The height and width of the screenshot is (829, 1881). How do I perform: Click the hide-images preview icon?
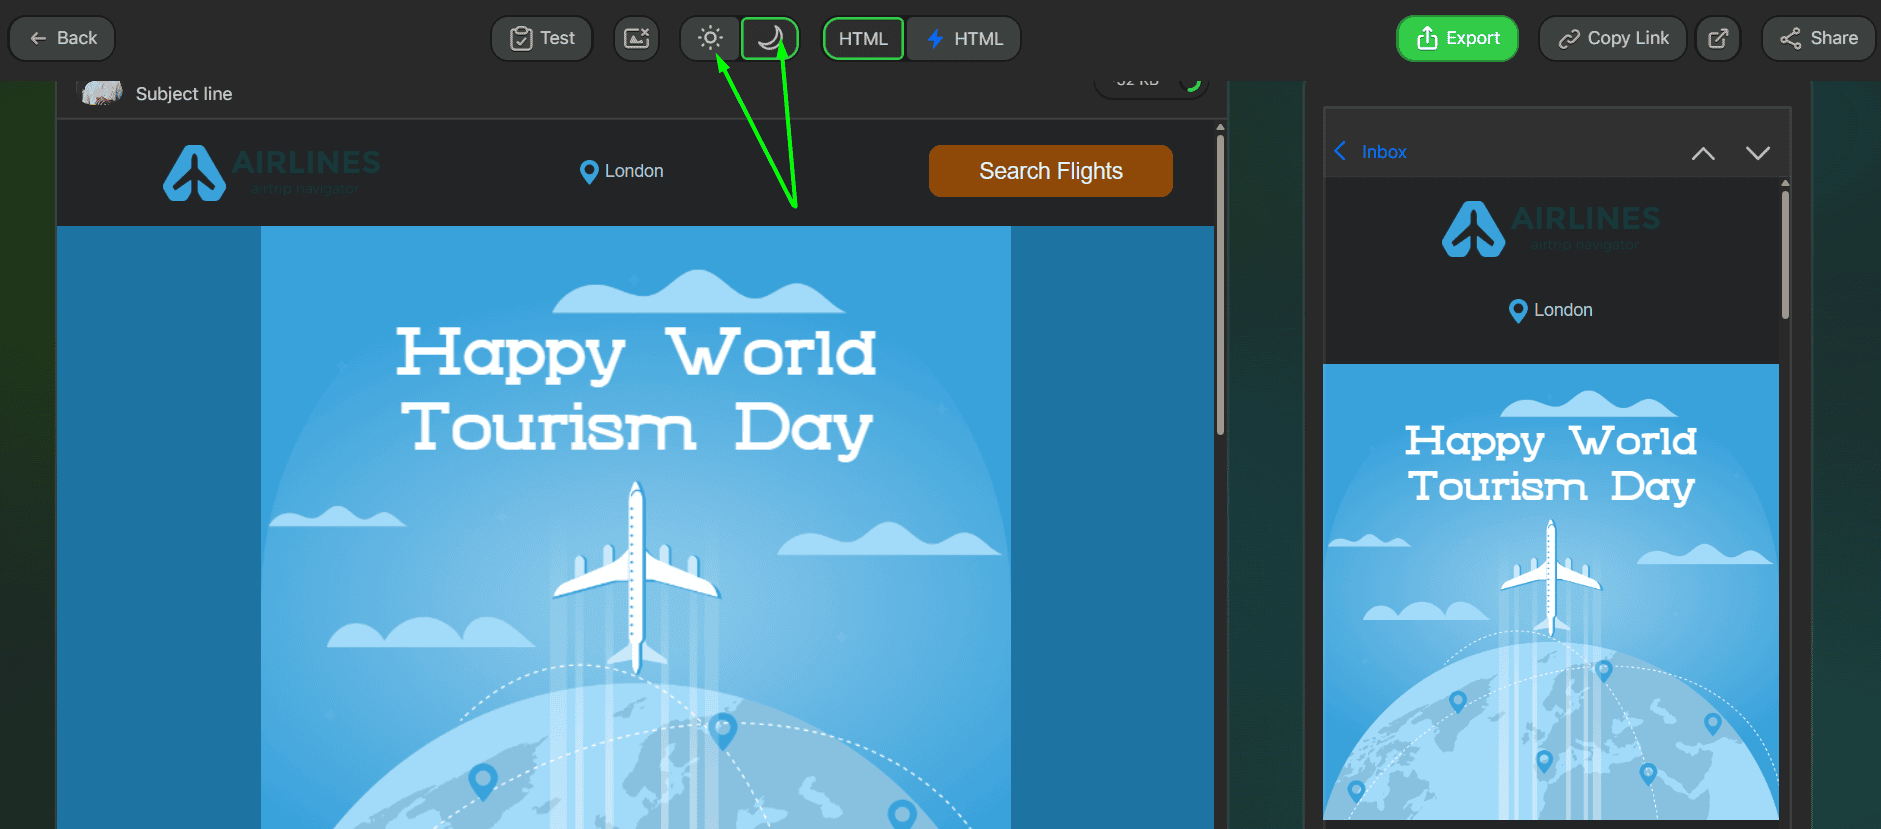637,38
